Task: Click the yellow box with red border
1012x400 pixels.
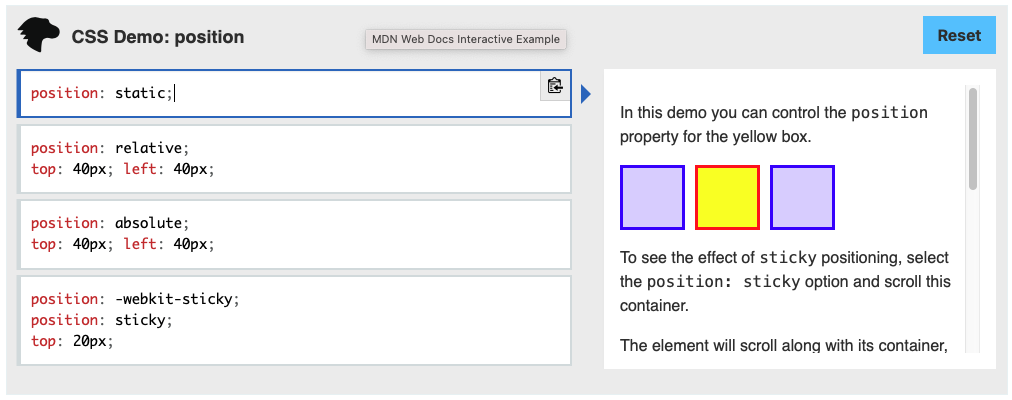Action: pyautogui.click(x=727, y=197)
